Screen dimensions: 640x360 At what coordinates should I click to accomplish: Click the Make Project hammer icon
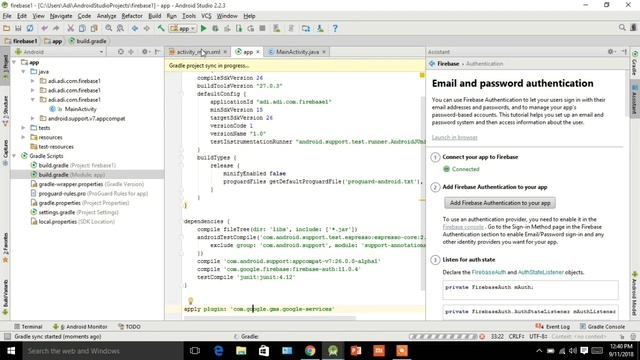161,28
